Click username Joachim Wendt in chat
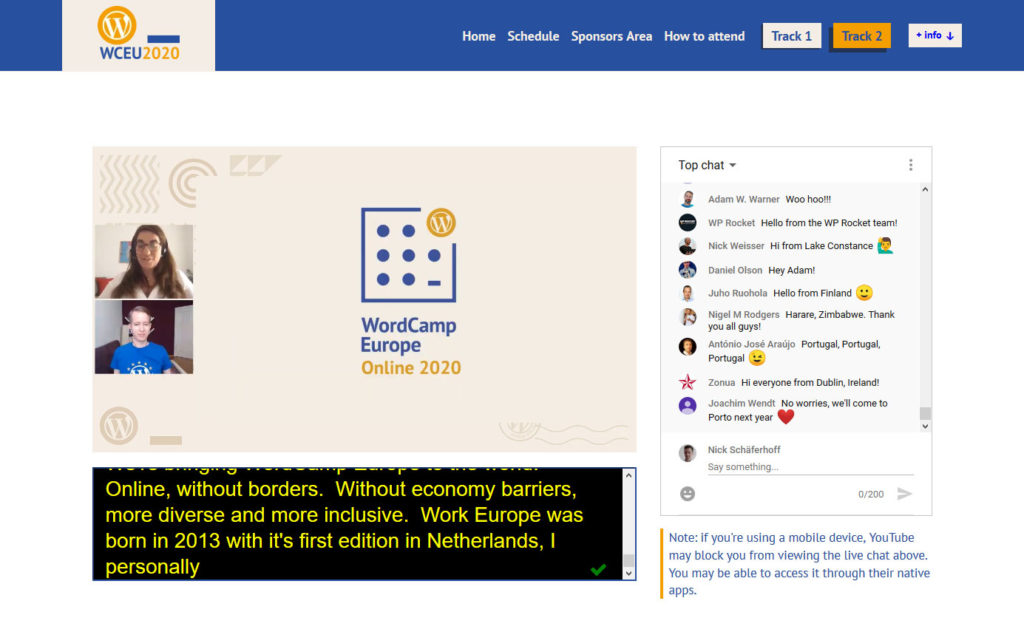Screen dimensions: 1024x632 [x=741, y=403]
